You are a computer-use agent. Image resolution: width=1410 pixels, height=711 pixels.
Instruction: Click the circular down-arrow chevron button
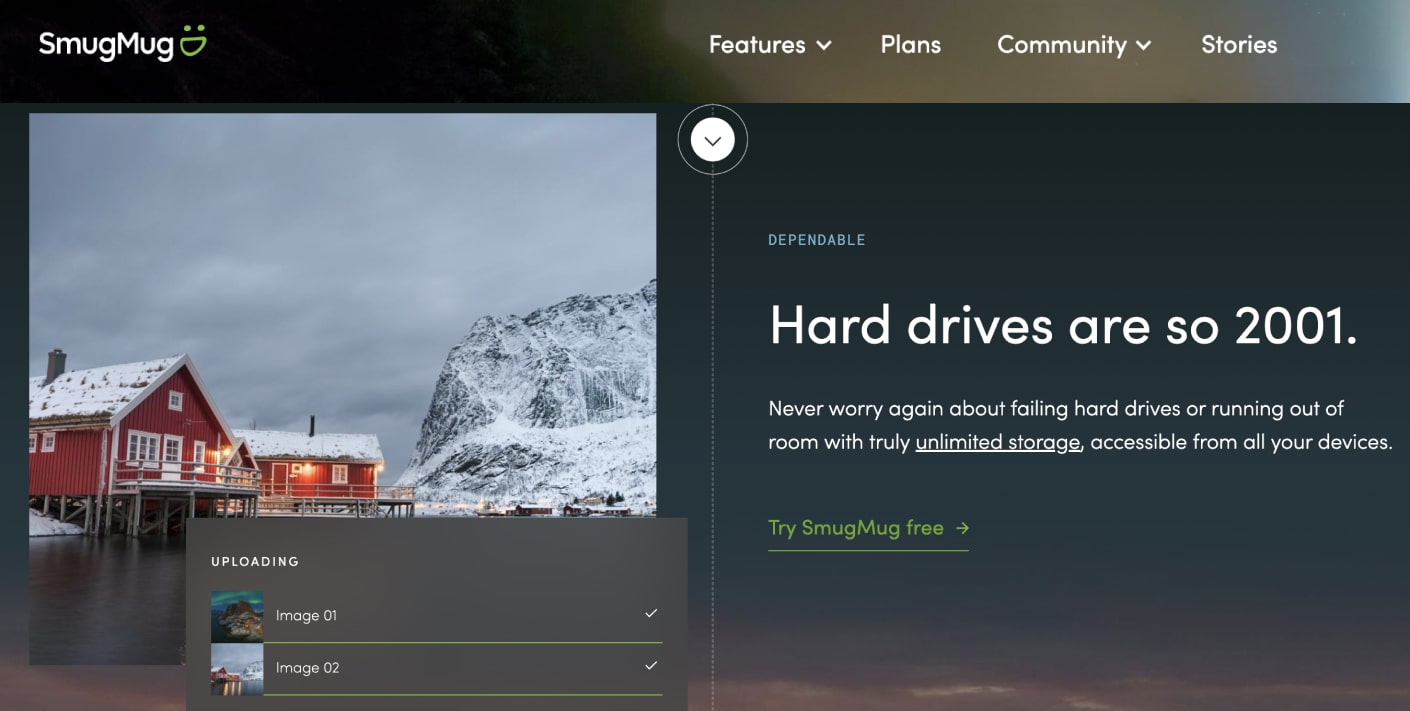[712, 139]
